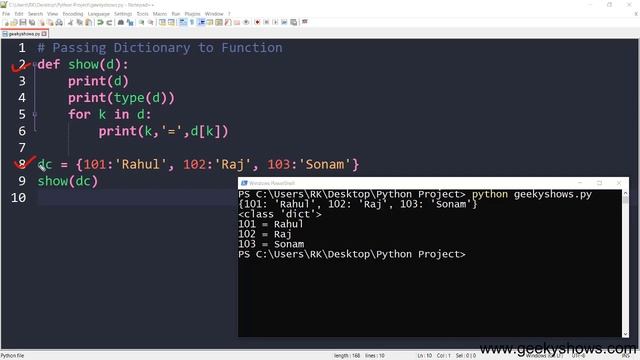Toggle synchronize vertical scrolling

[x=162, y=22]
